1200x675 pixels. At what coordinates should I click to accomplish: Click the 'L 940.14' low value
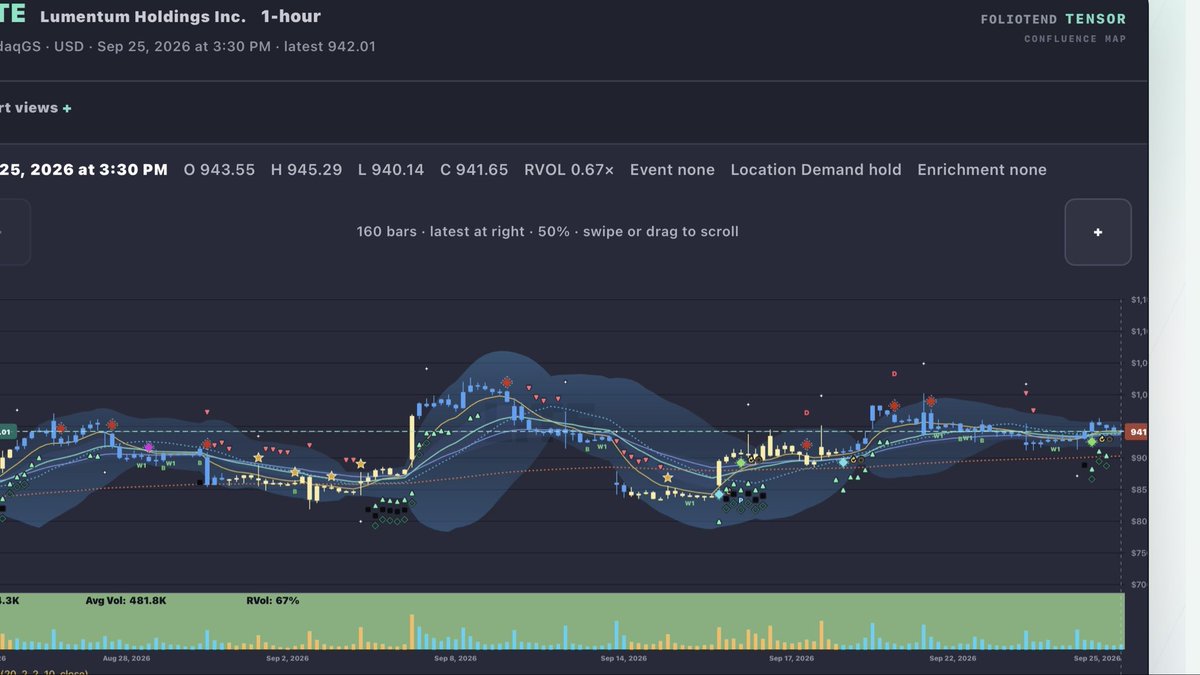click(391, 170)
